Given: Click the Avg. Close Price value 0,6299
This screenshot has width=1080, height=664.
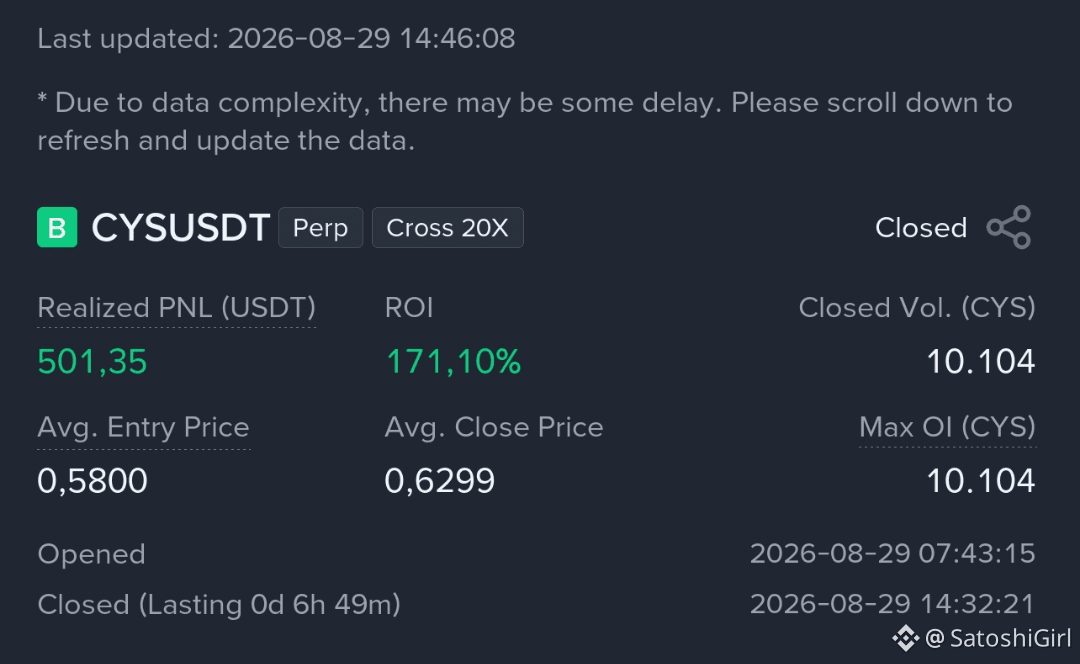Looking at the screenshot, I should point(439,481).
